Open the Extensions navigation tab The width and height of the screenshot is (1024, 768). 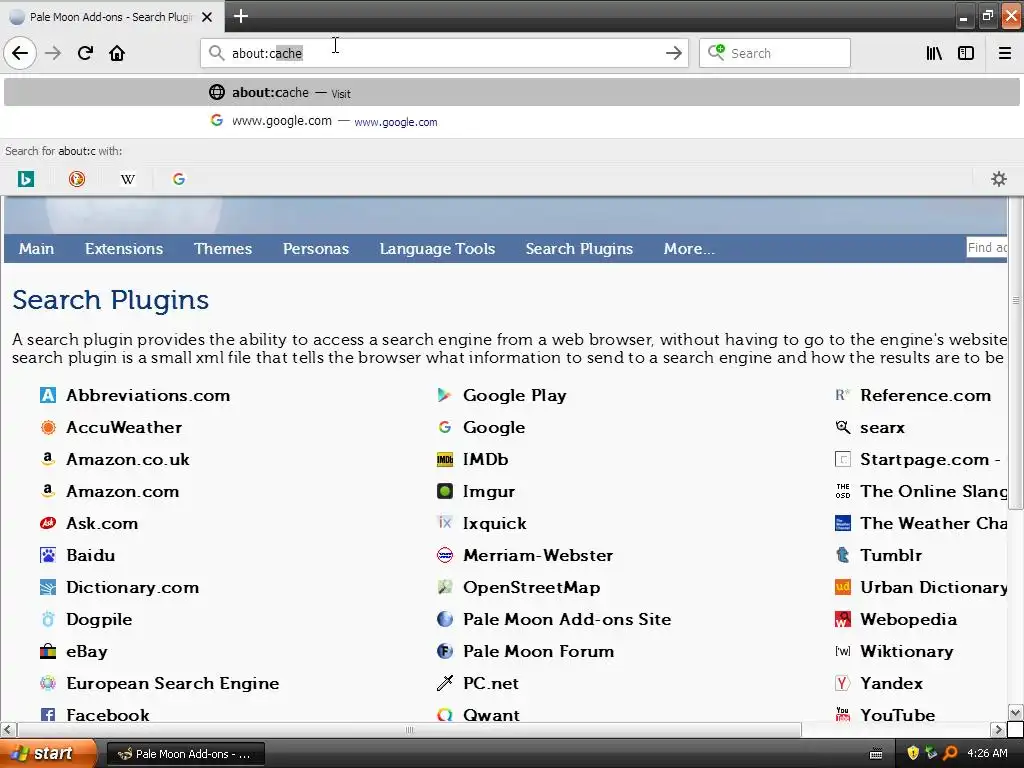124,249
